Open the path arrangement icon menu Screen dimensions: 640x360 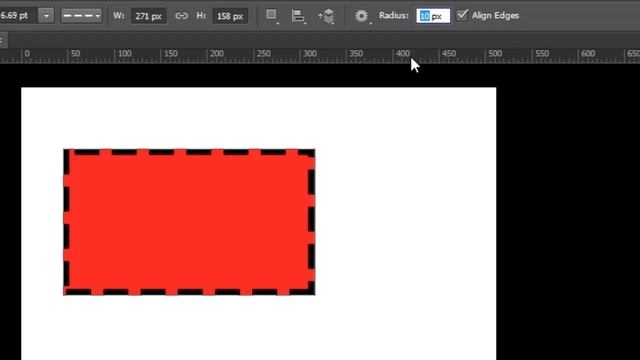(x=327, y=16)
